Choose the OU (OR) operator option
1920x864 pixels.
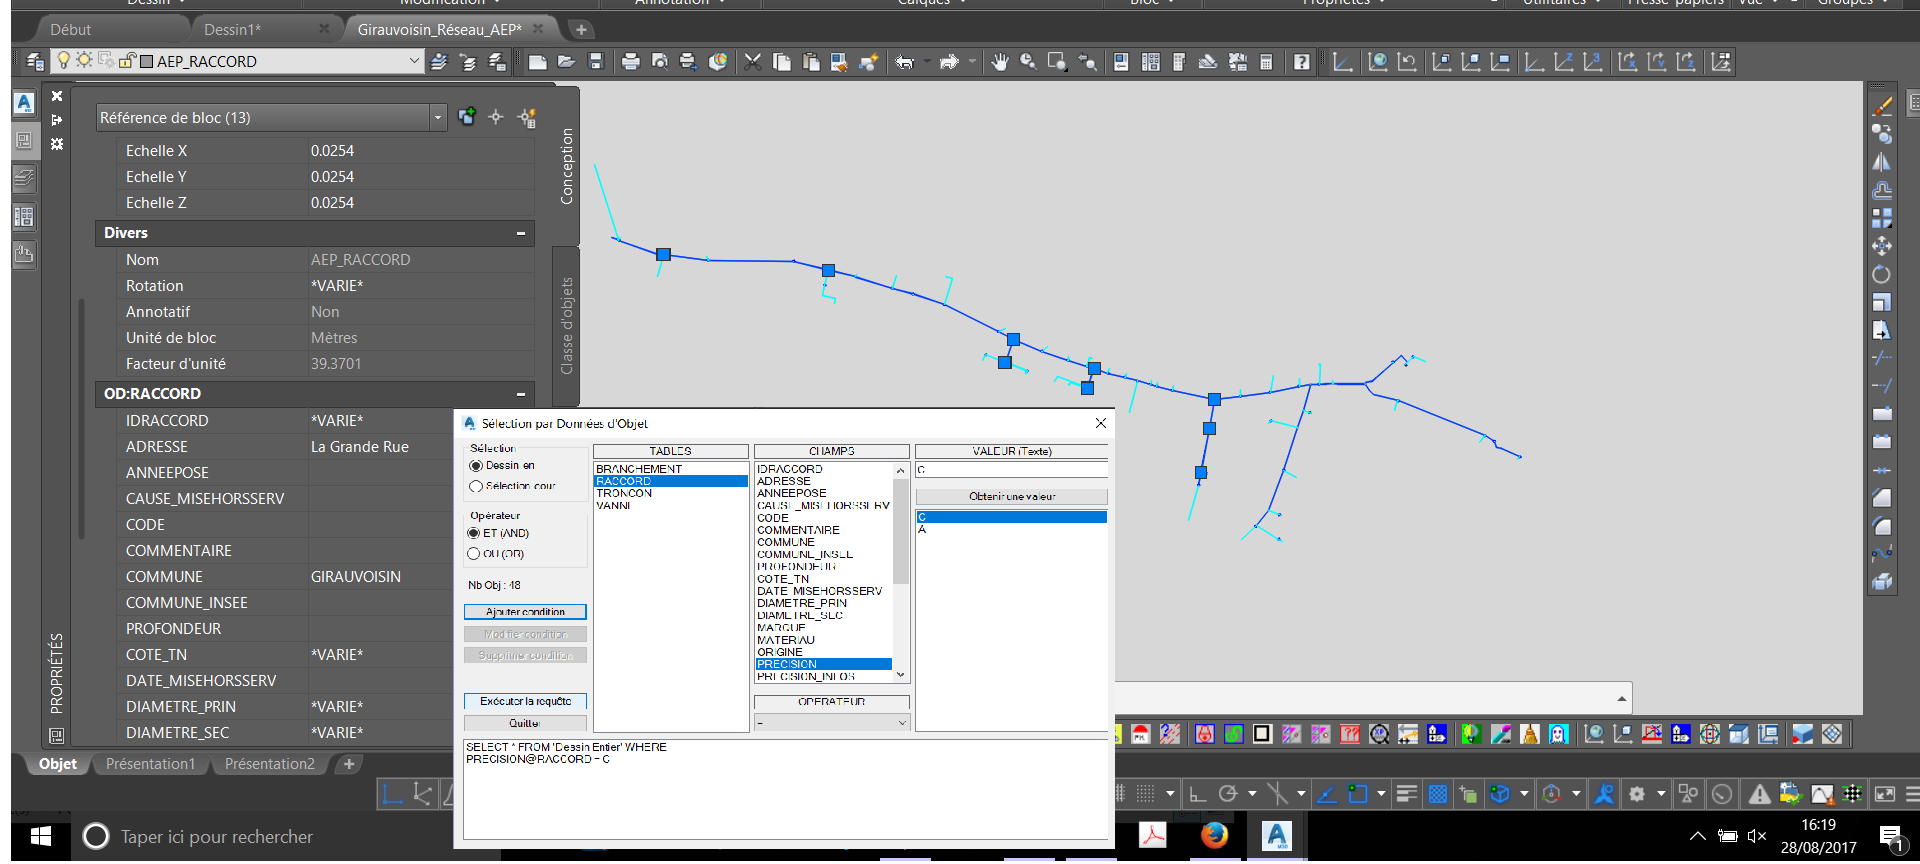pyautogui.click(x=474, y=554)
